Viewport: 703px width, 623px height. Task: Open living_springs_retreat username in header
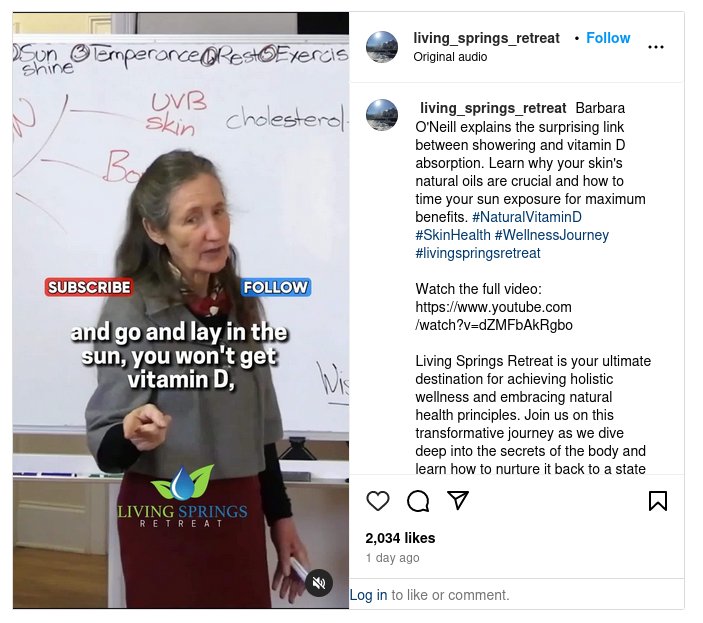pos(486,38)
